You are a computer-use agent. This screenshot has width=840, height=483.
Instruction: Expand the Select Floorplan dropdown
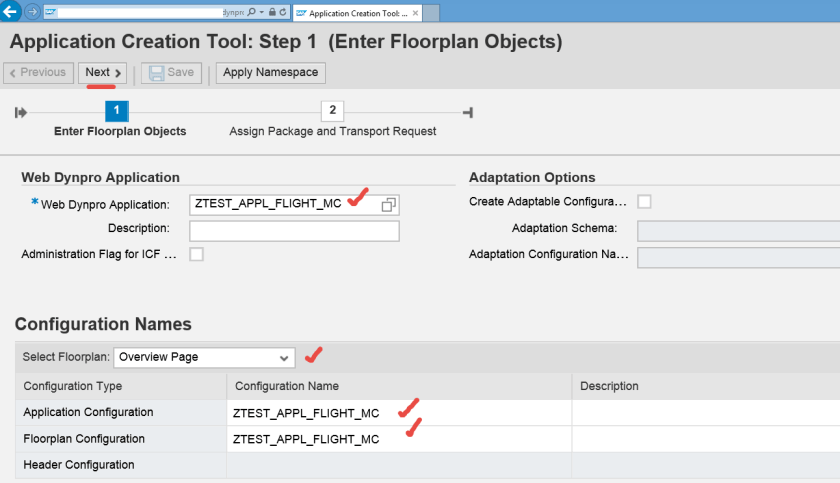coord(286,357)
